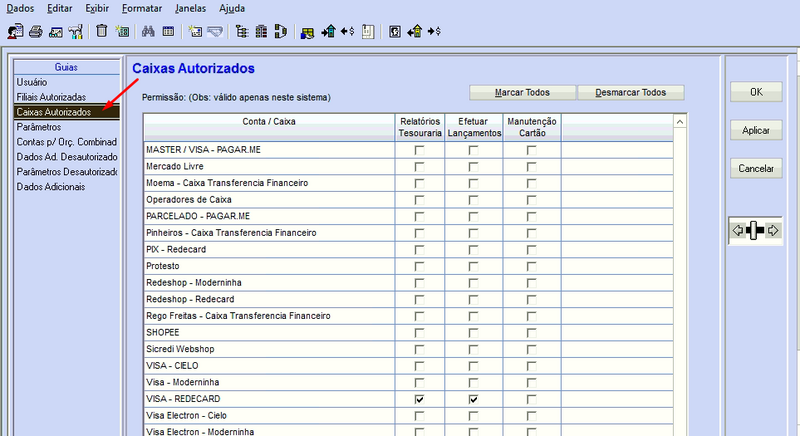Screen dimensions: 800x436
Task: Check Manutenção Cartão for MASTER / VISA - PAGAR.ME
Action: (x=532, y=150)
